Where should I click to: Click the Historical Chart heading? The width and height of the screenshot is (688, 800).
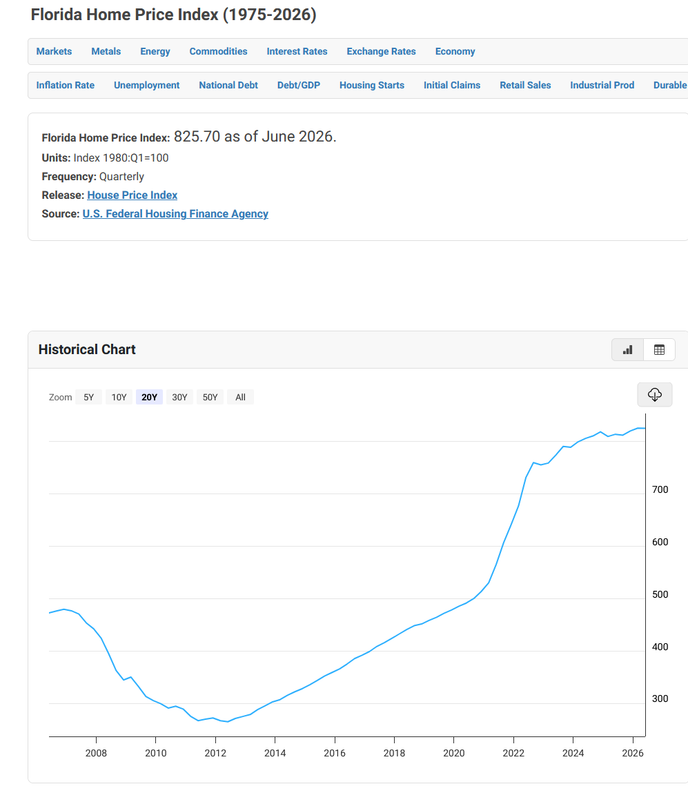pyautogui.click(x=87, y=349)
